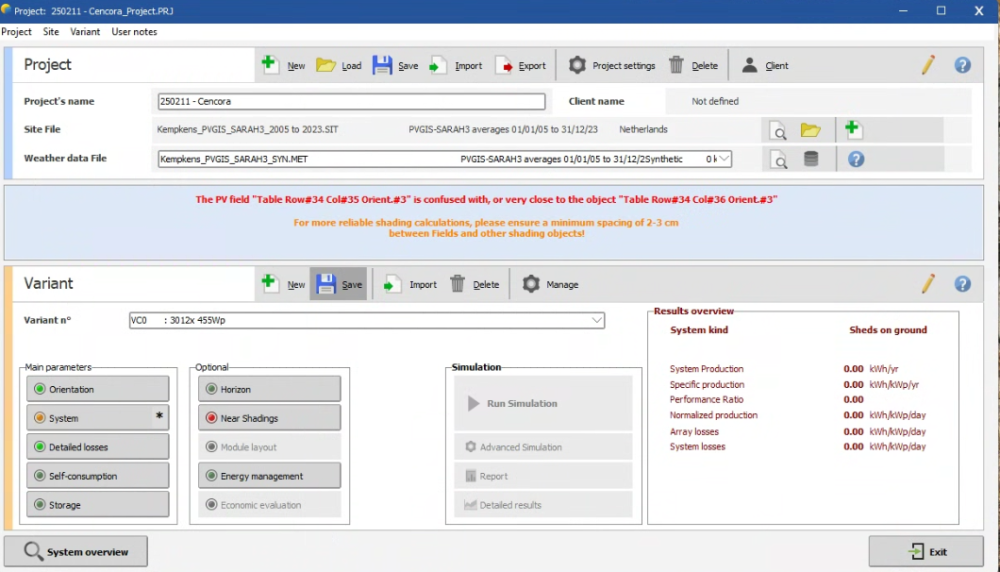
Task: Click the pencil edit icon in Project header
Action: (928, 65)
